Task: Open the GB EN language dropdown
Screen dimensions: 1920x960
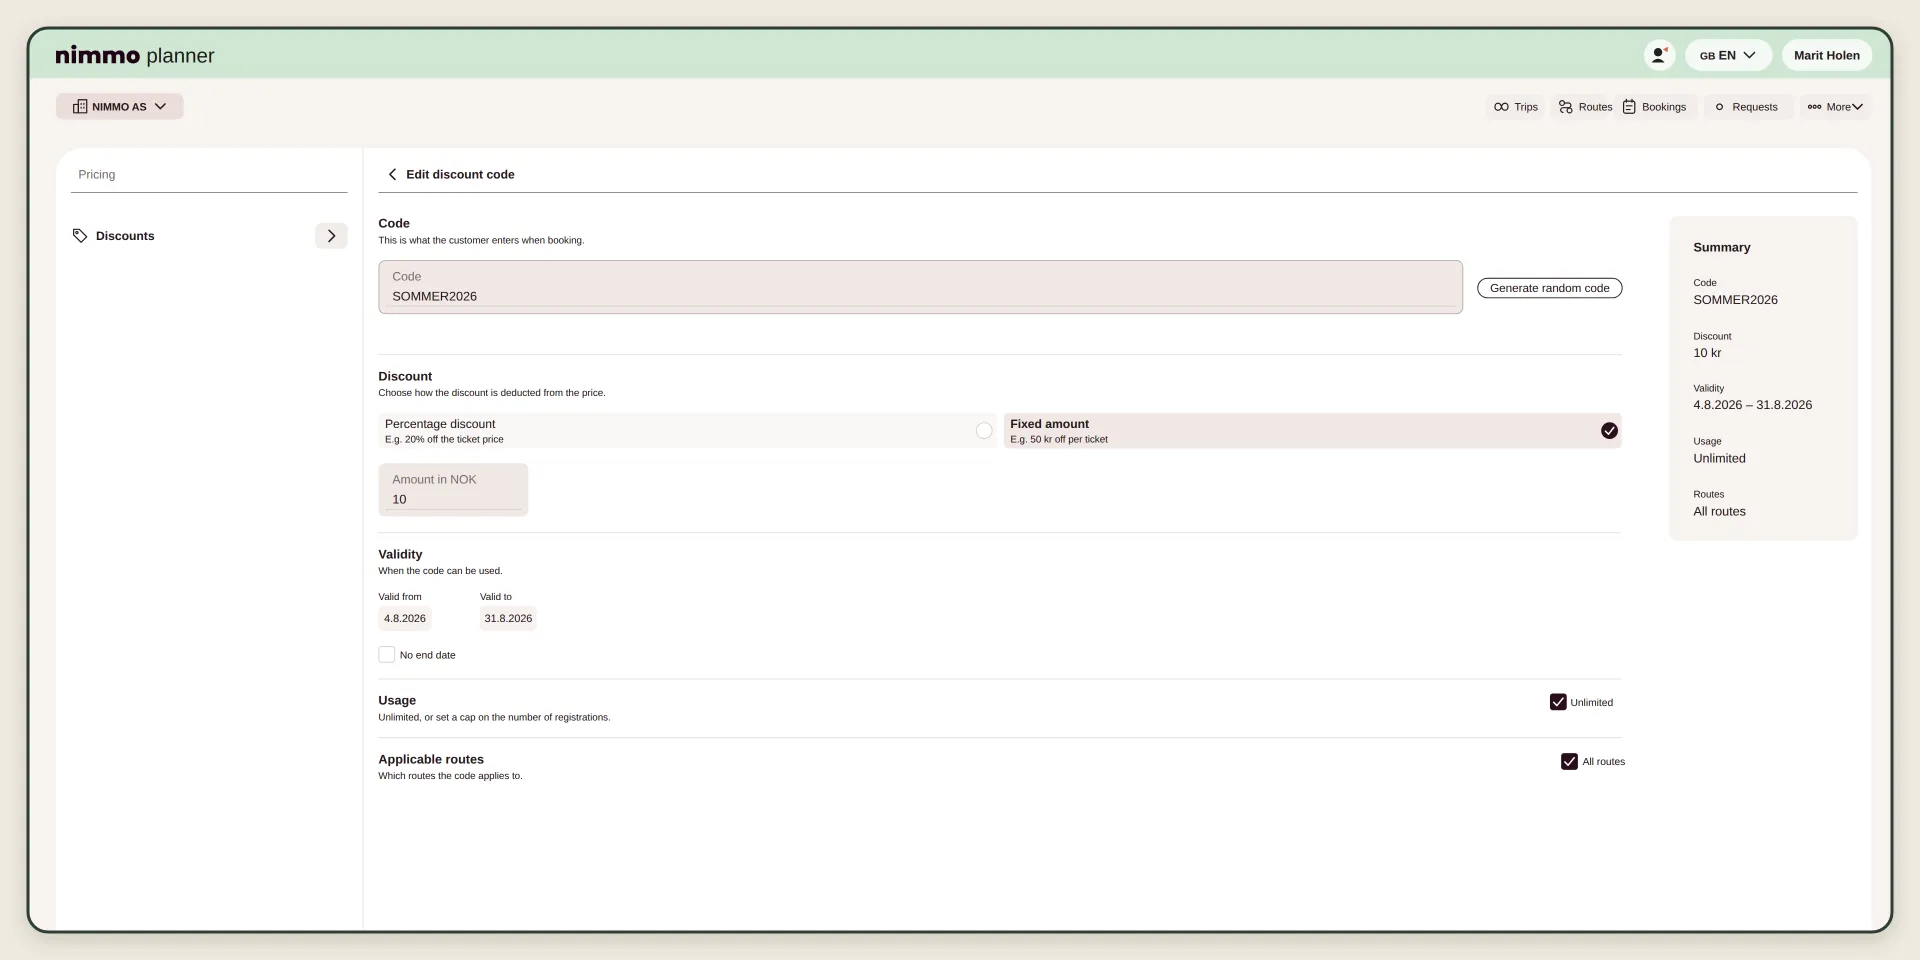Action: pyautogui.click(x=1728, y=55)
